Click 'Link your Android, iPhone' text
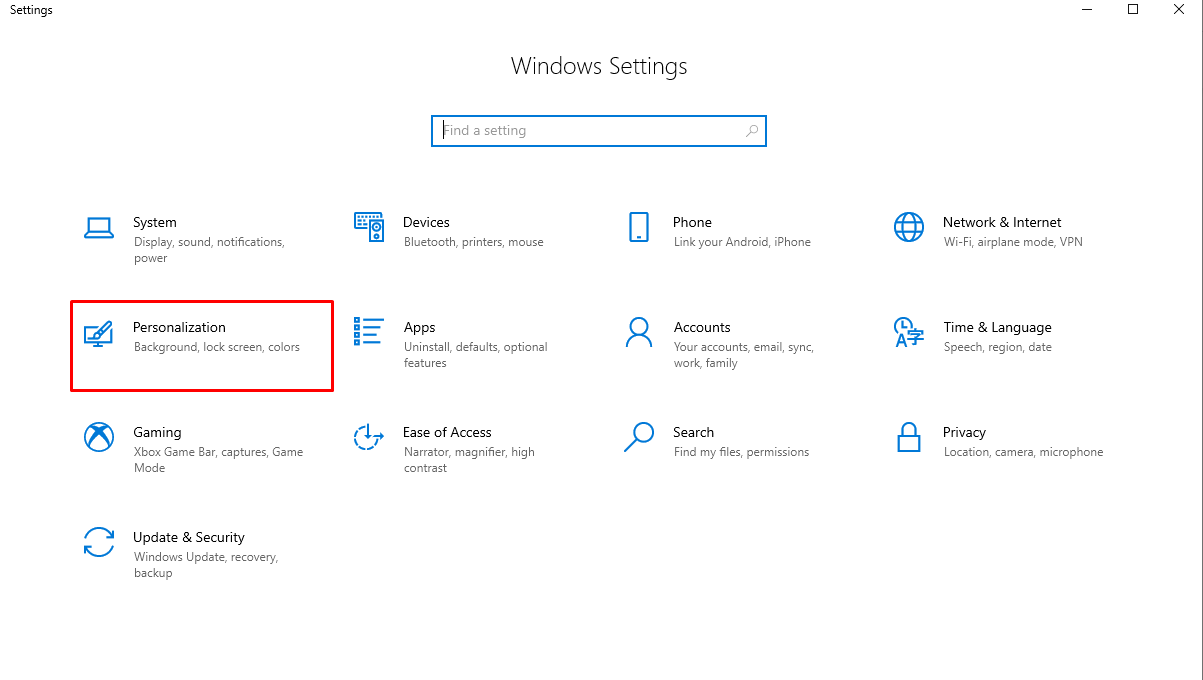The width and height of the screenshot is (1203, 680). (742, 242)
